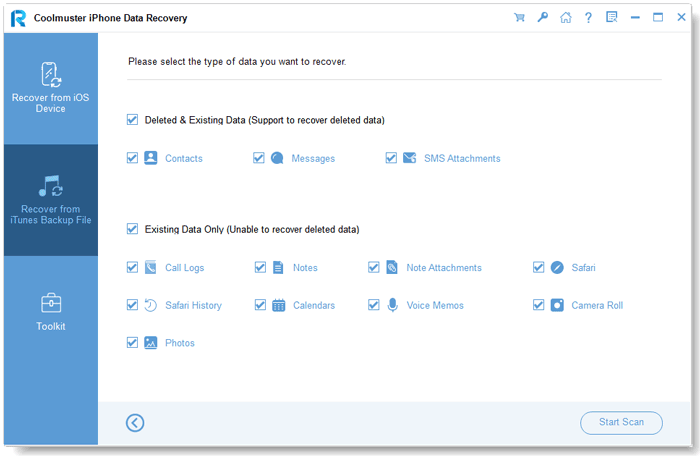
Task: Click the Note Attachments paperclip icon
Action: click(392, 268)
